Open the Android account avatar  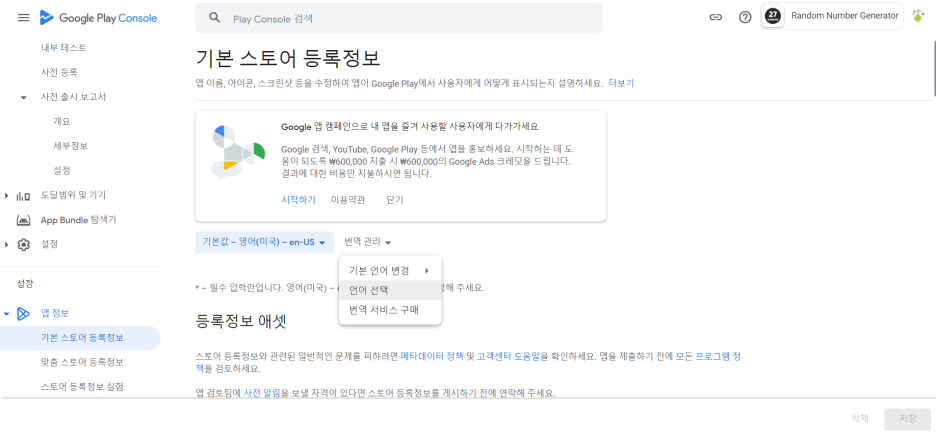point(918,17)
